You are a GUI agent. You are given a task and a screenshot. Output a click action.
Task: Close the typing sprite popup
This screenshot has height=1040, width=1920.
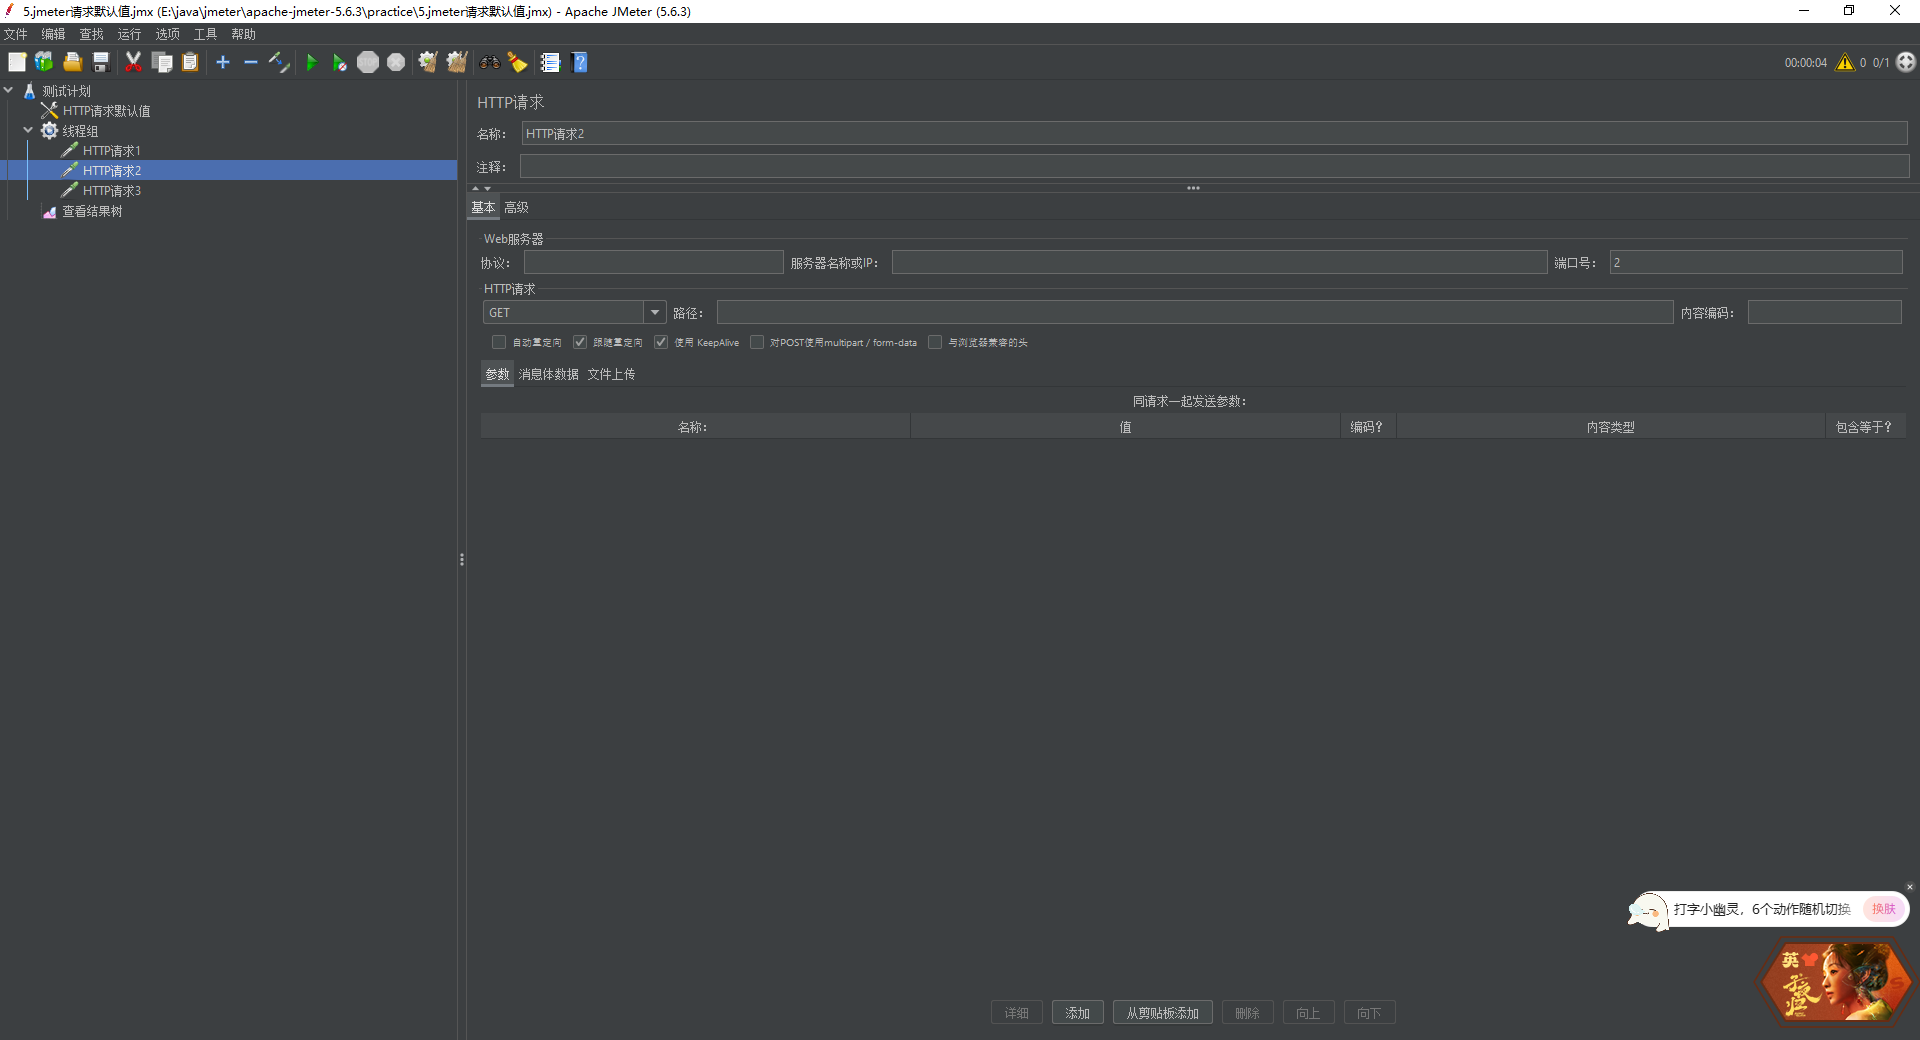(1909, 887)
